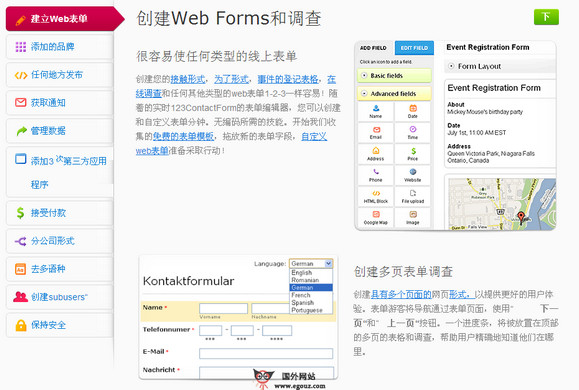Image resolution: width=579 pixels, height=390 pixels.
Task: Click the orange language icon beside 去多语种
Action: pos(20,269)
